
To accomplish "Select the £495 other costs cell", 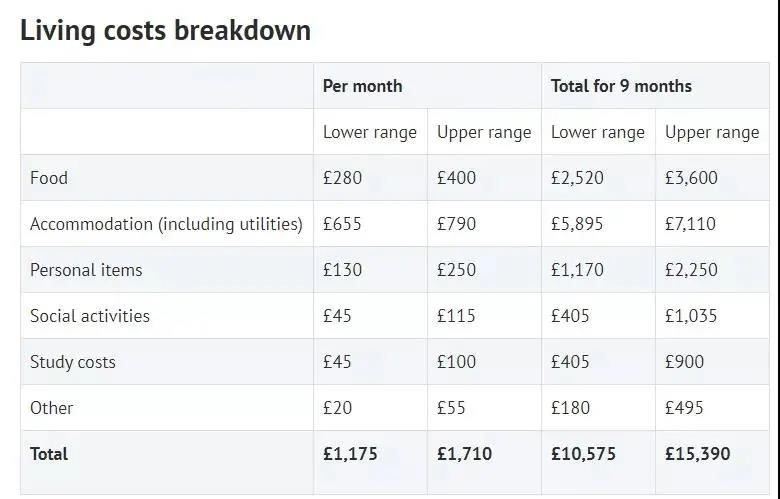I will (x=684, y=408).
